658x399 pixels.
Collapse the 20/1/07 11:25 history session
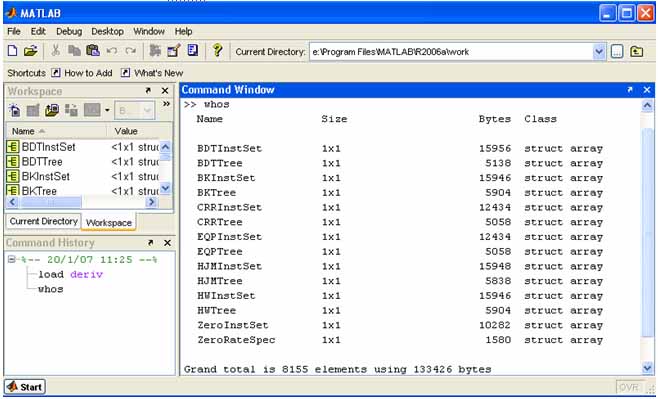[x=12, y=259]
